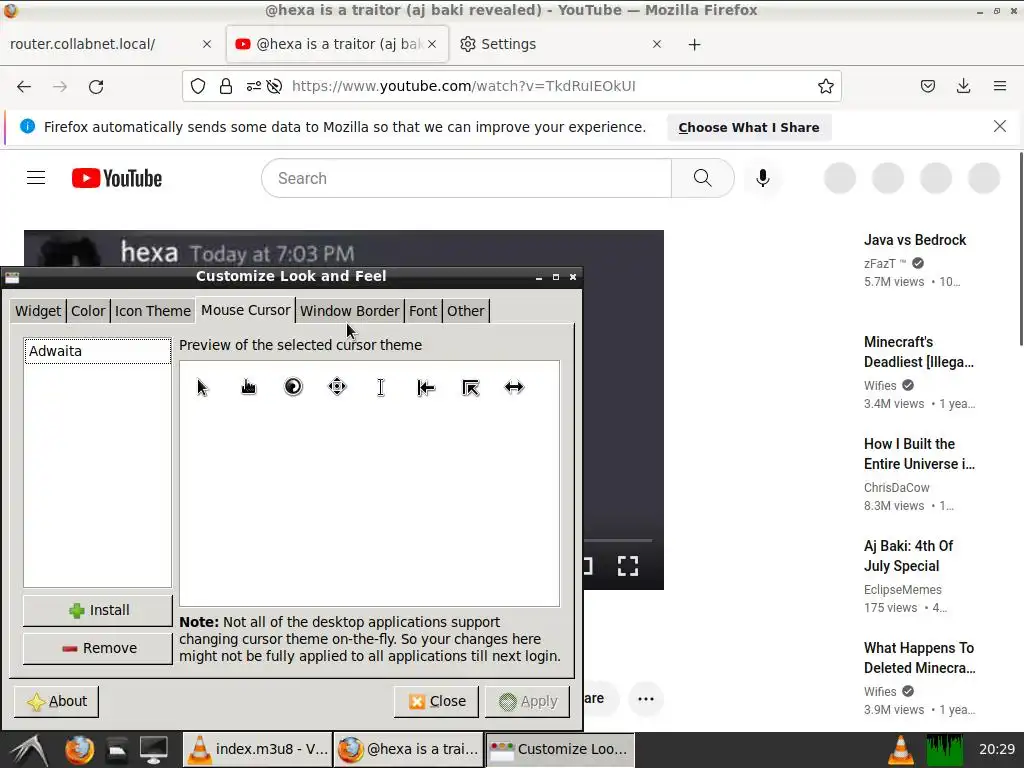Switch to the Widget tab

click(38, 311)
